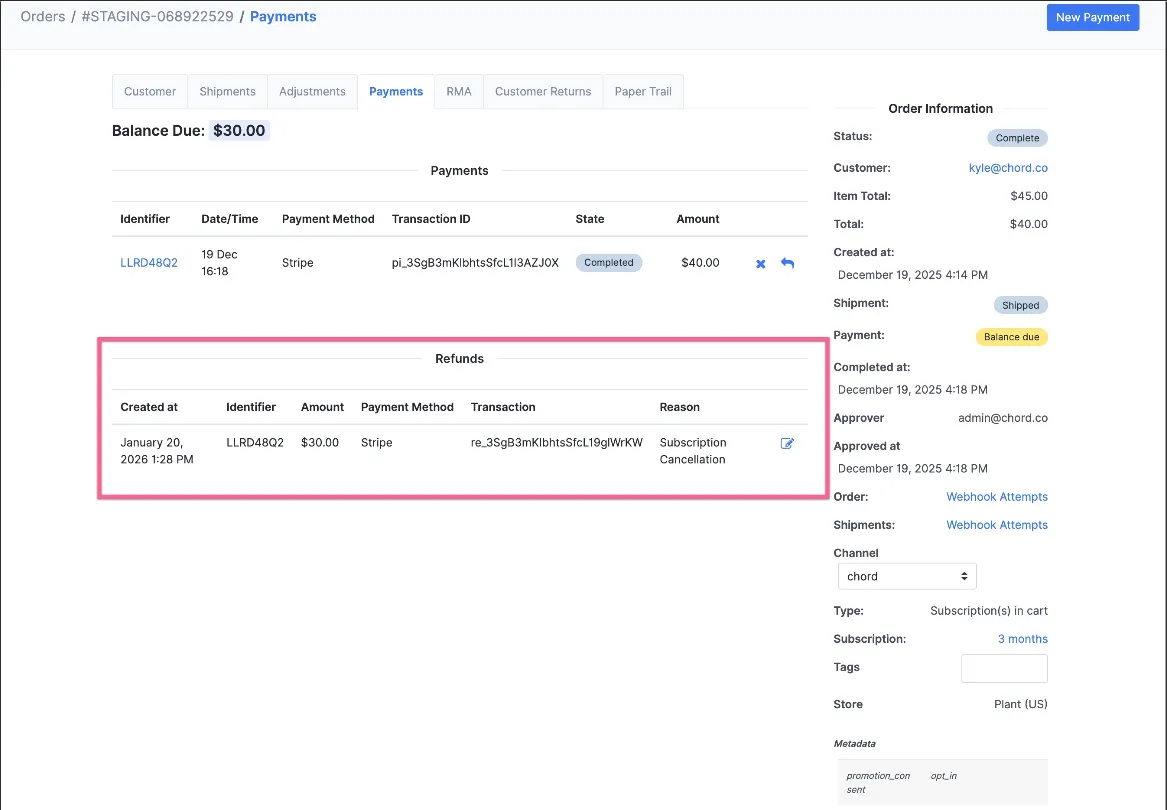Click the Item Total $45.00 value
The width and height of the screenshot is (1167, 810).
pos(1029,197)
